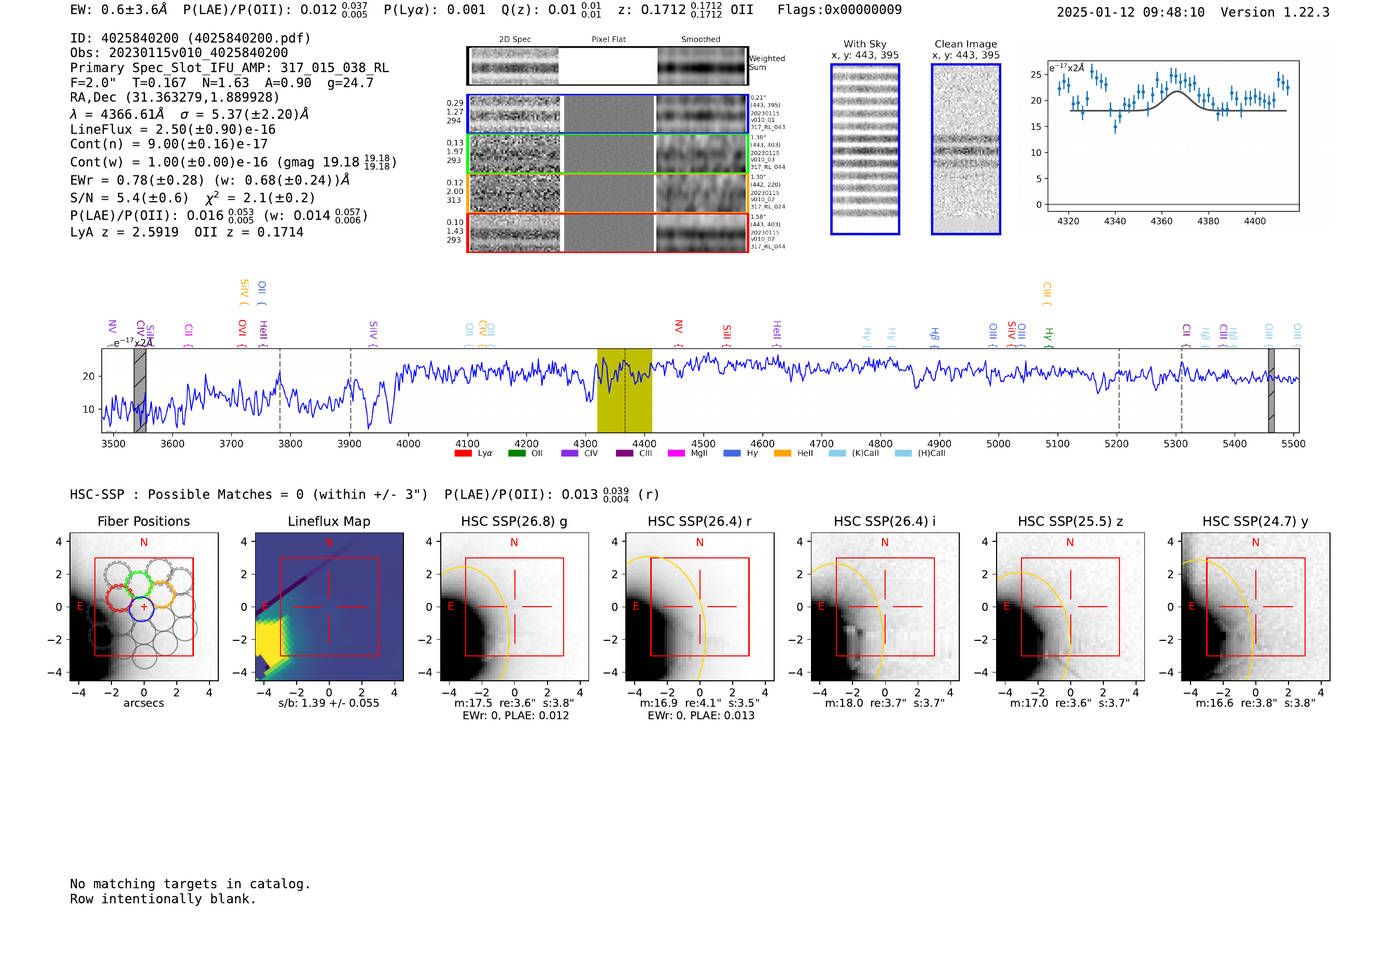Open the Lineflux Map panel
Image resolution: width=1400 pixels, height=953 pixels.
point(329,607)
